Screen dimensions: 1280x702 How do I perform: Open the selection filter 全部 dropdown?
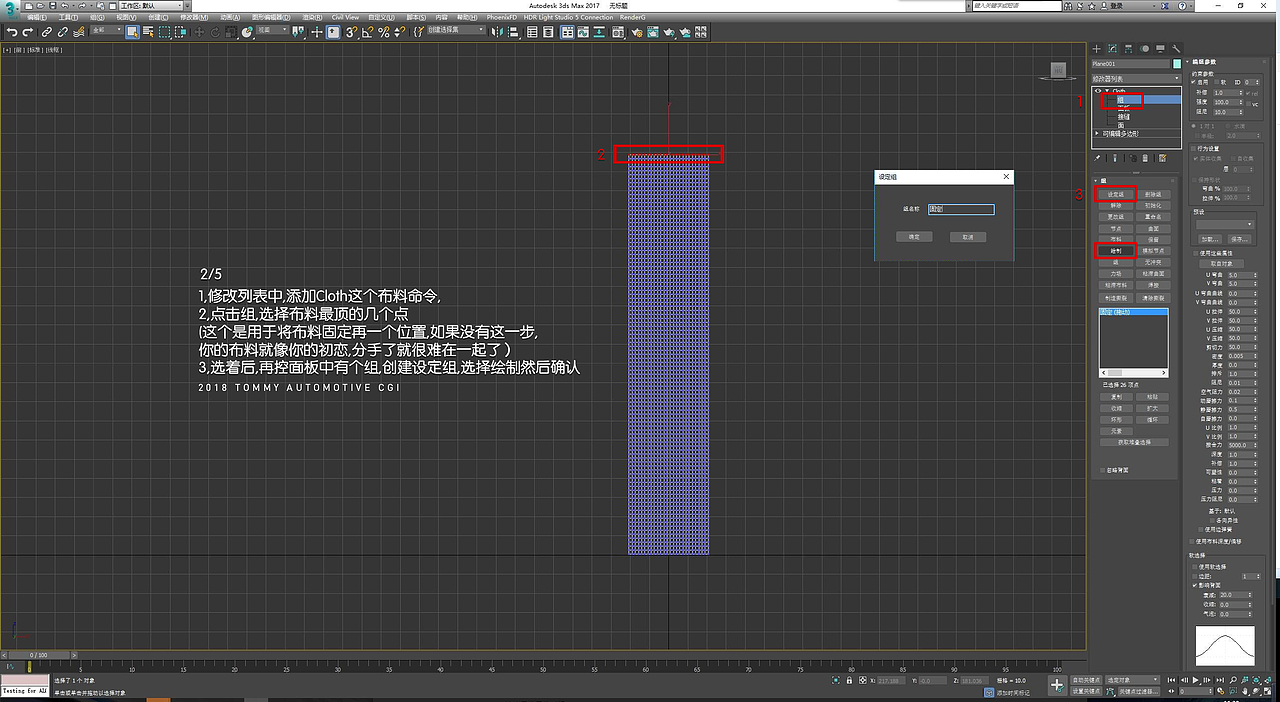click(x=107, y=32)
